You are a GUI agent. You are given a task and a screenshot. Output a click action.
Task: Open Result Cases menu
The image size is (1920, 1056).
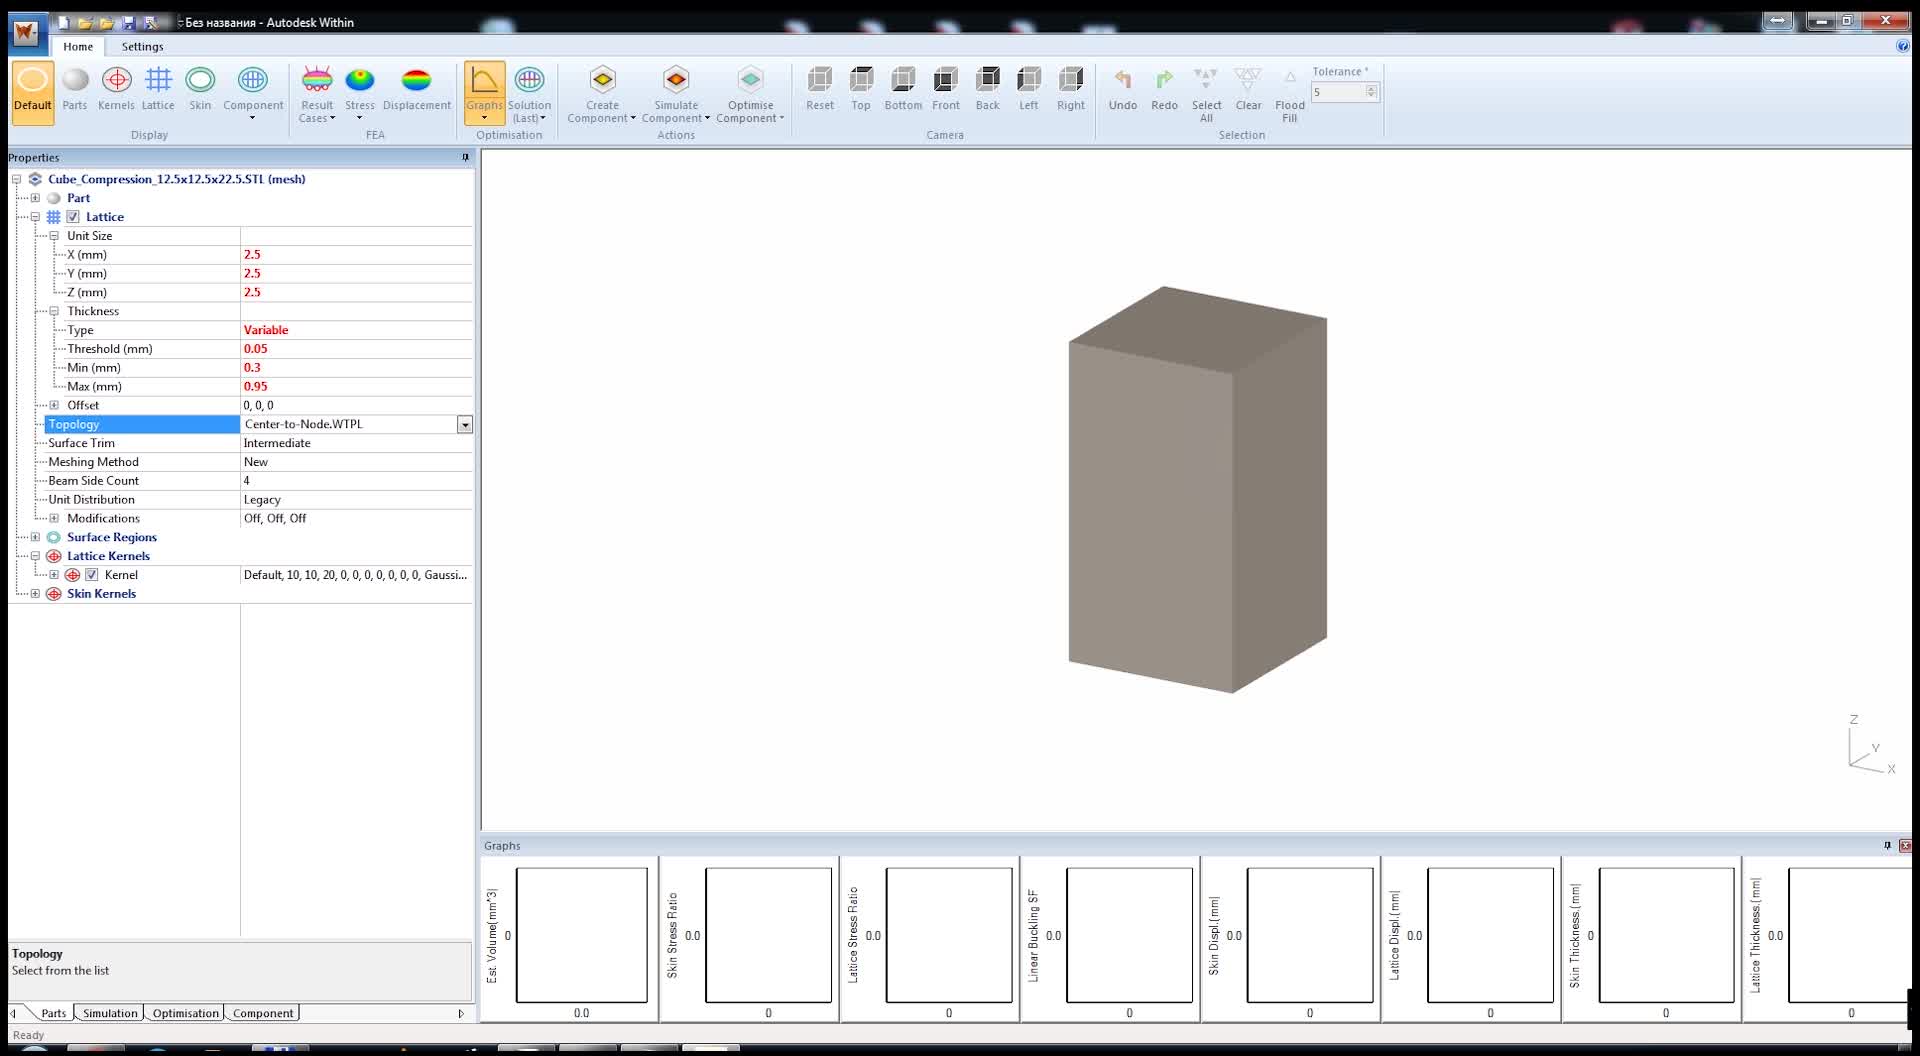[x=317, y=94]
